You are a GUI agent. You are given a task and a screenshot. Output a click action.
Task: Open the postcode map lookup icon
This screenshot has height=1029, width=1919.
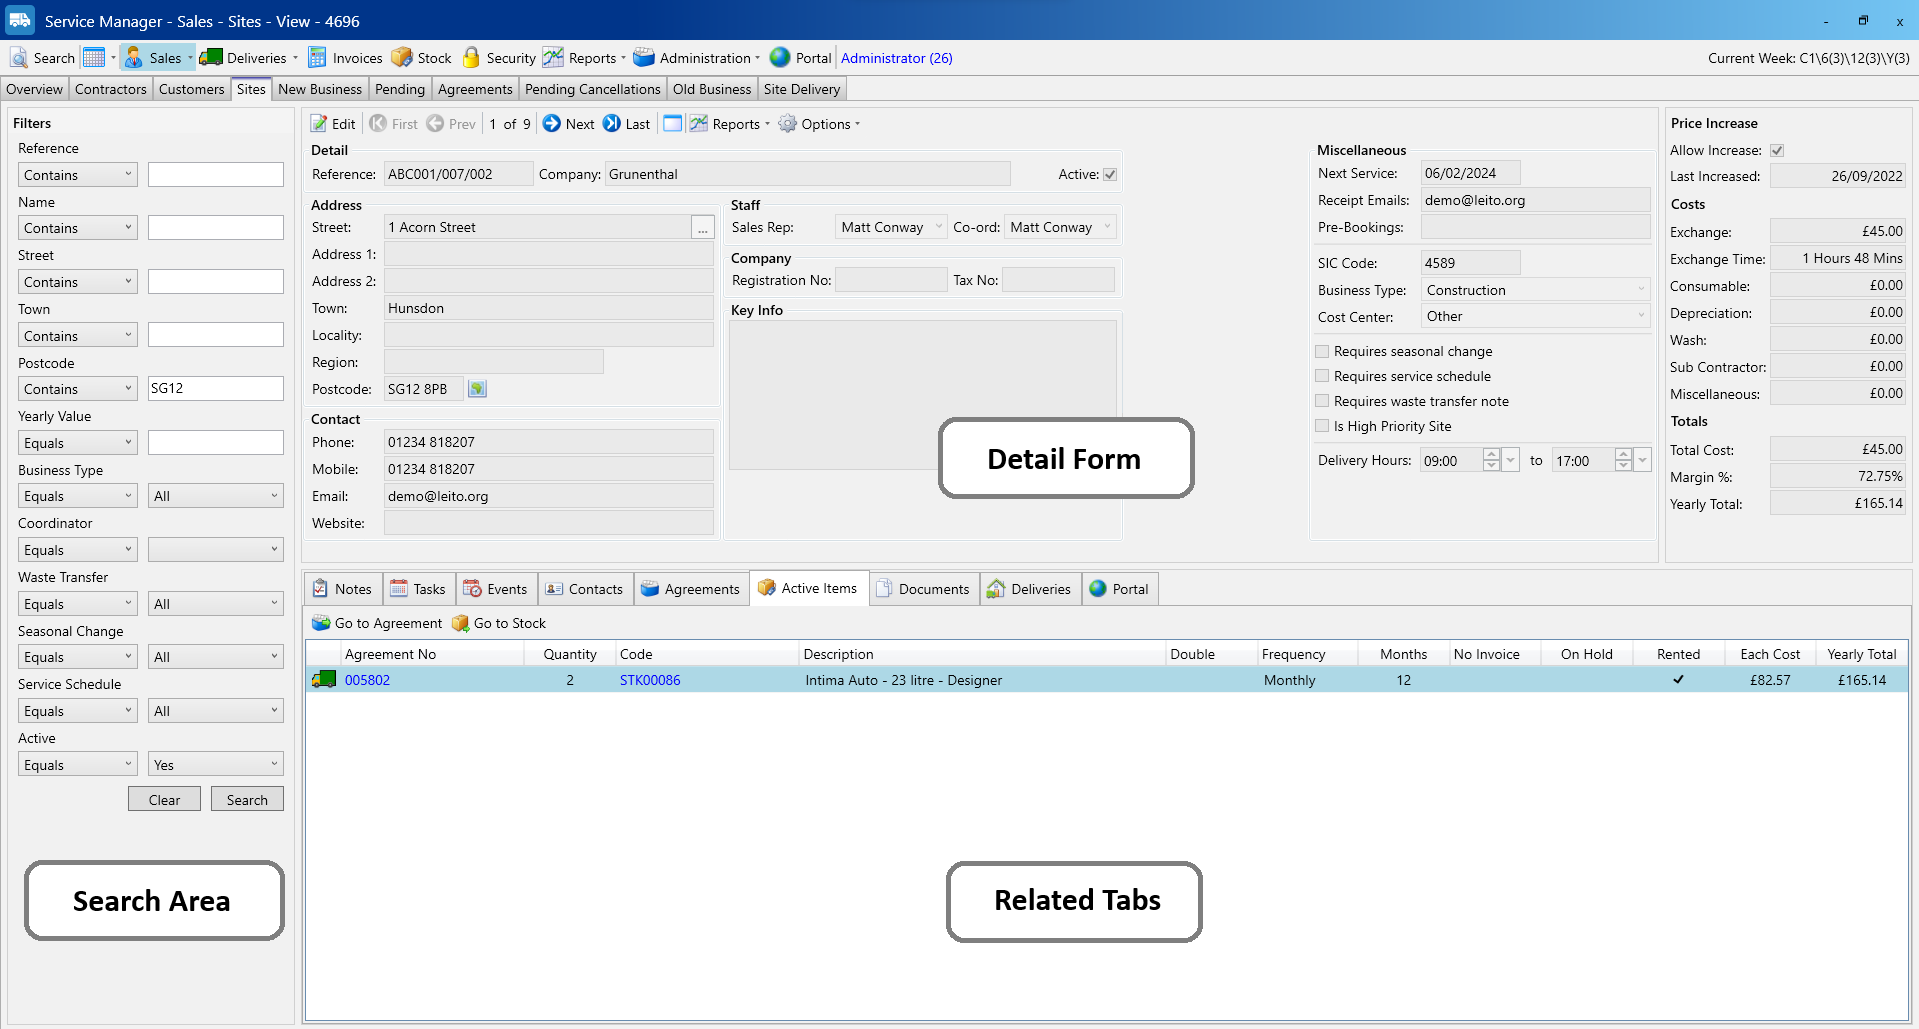[478, 389]
